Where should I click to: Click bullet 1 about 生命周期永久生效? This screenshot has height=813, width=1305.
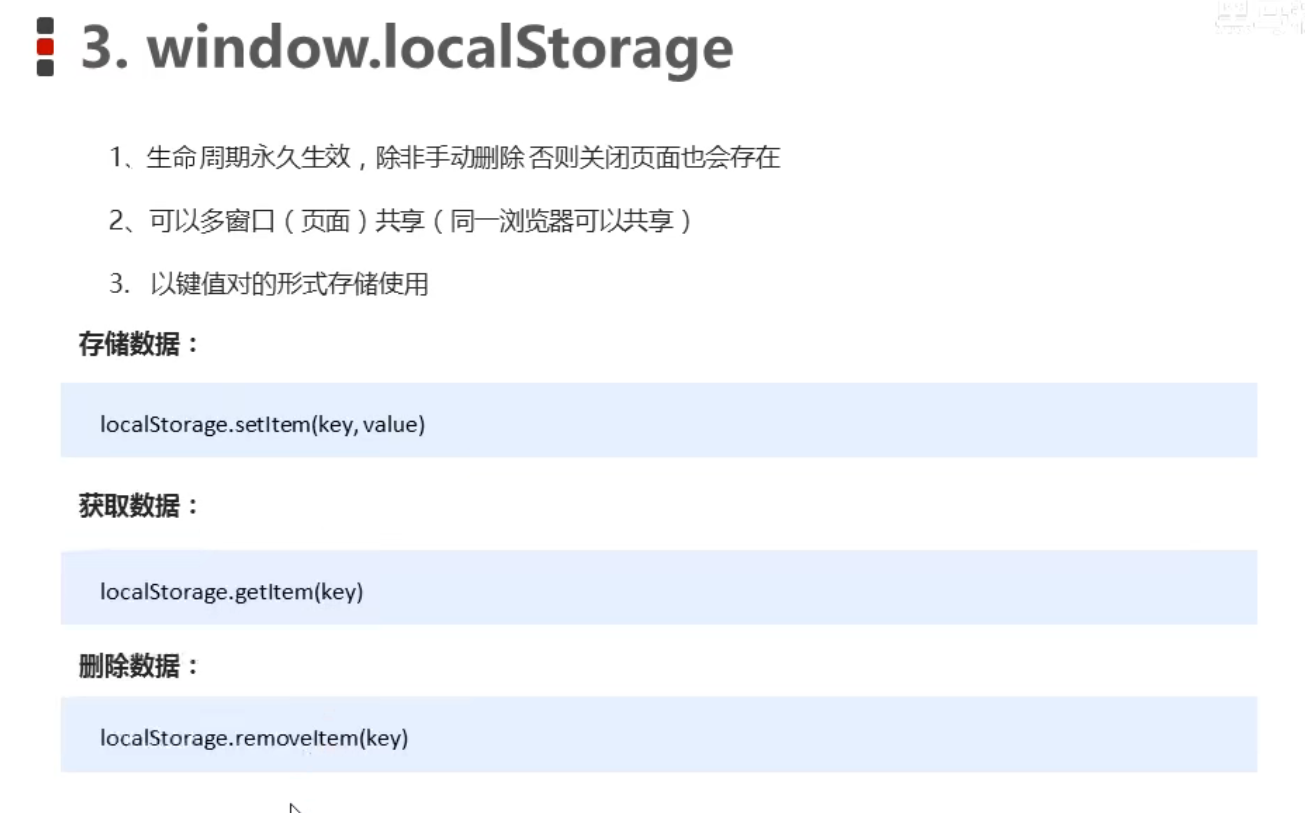coord(445,158)
